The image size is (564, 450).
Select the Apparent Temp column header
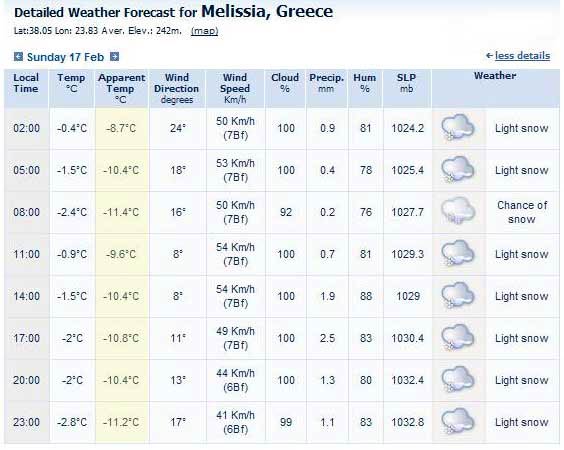coord(122,88)
